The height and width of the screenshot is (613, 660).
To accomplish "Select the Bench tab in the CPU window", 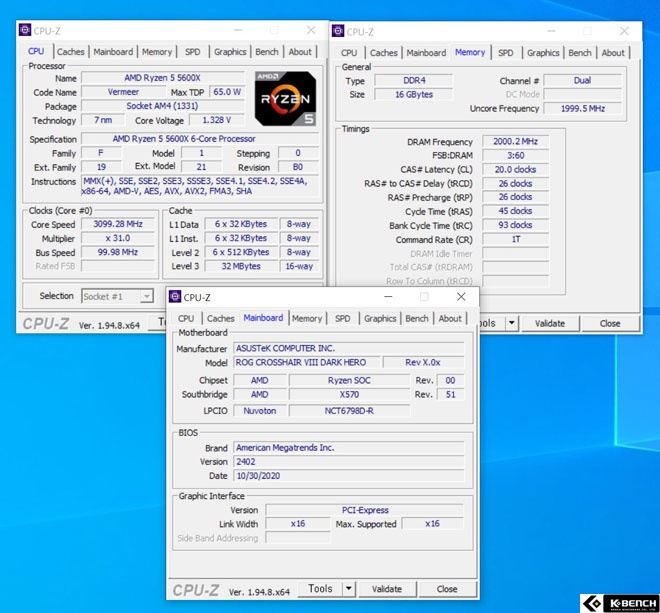I will pyautogui.click(x=267, y=52).
